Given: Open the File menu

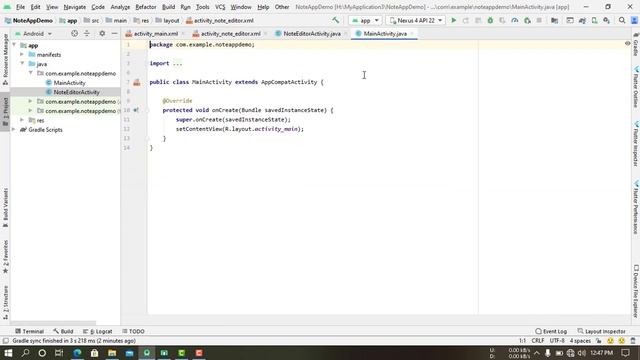Looking at the screenshot, I should pos(20,7).
